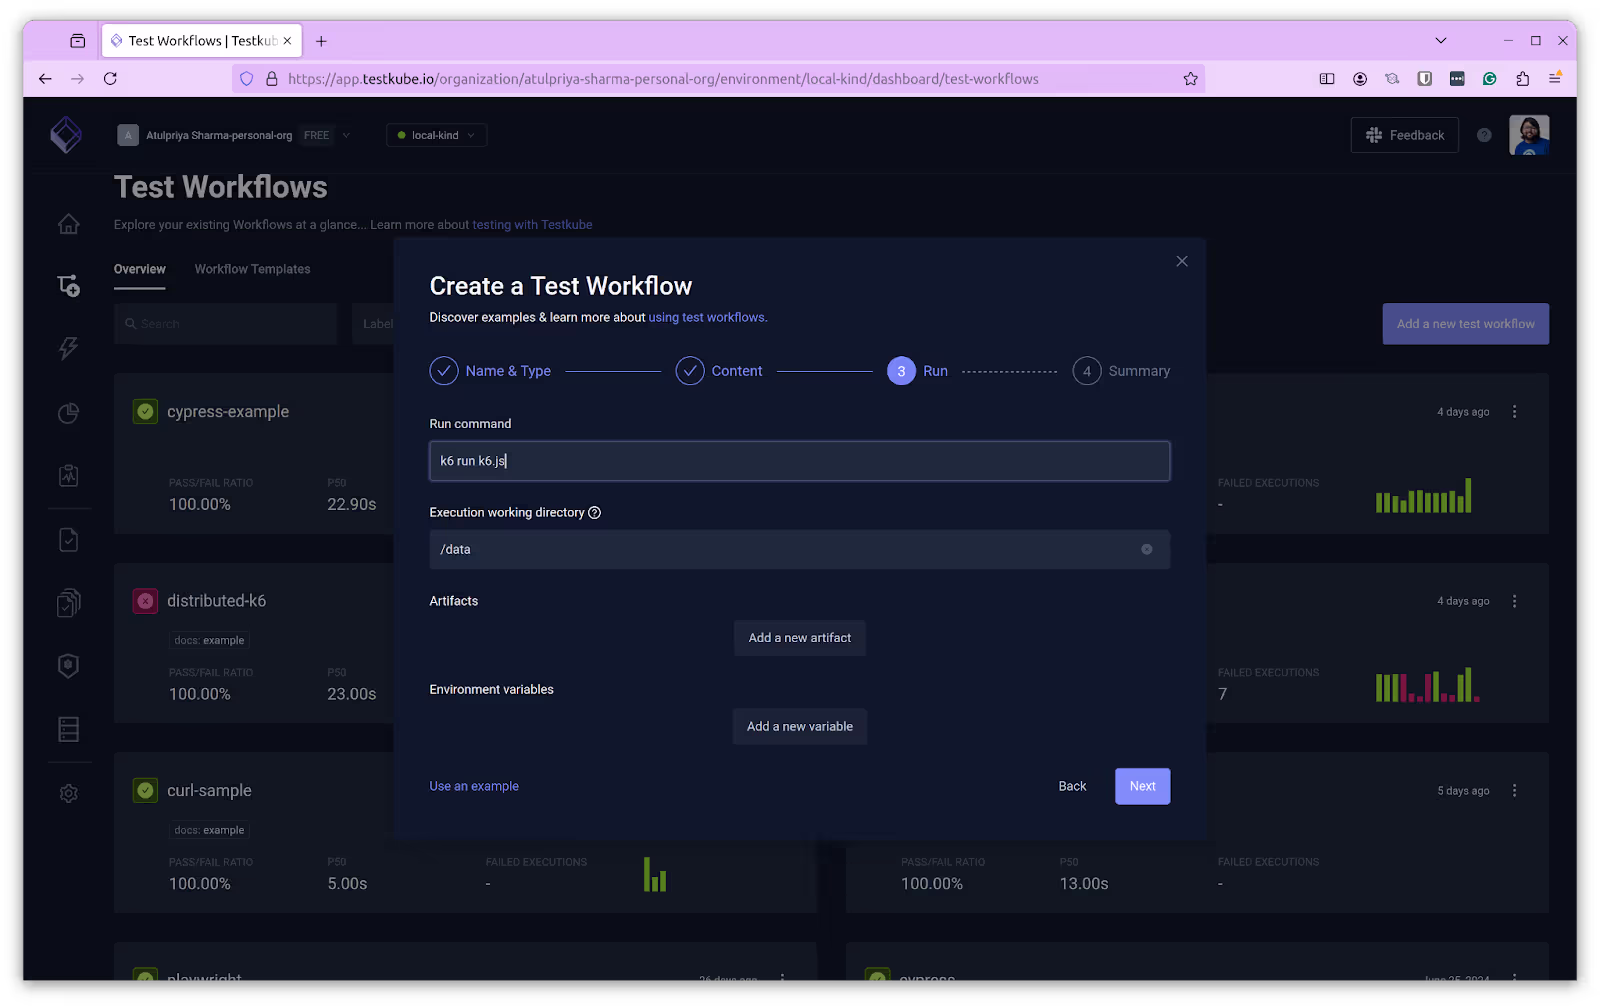
Task: Click the Next button
Action: coord(1142,786)
